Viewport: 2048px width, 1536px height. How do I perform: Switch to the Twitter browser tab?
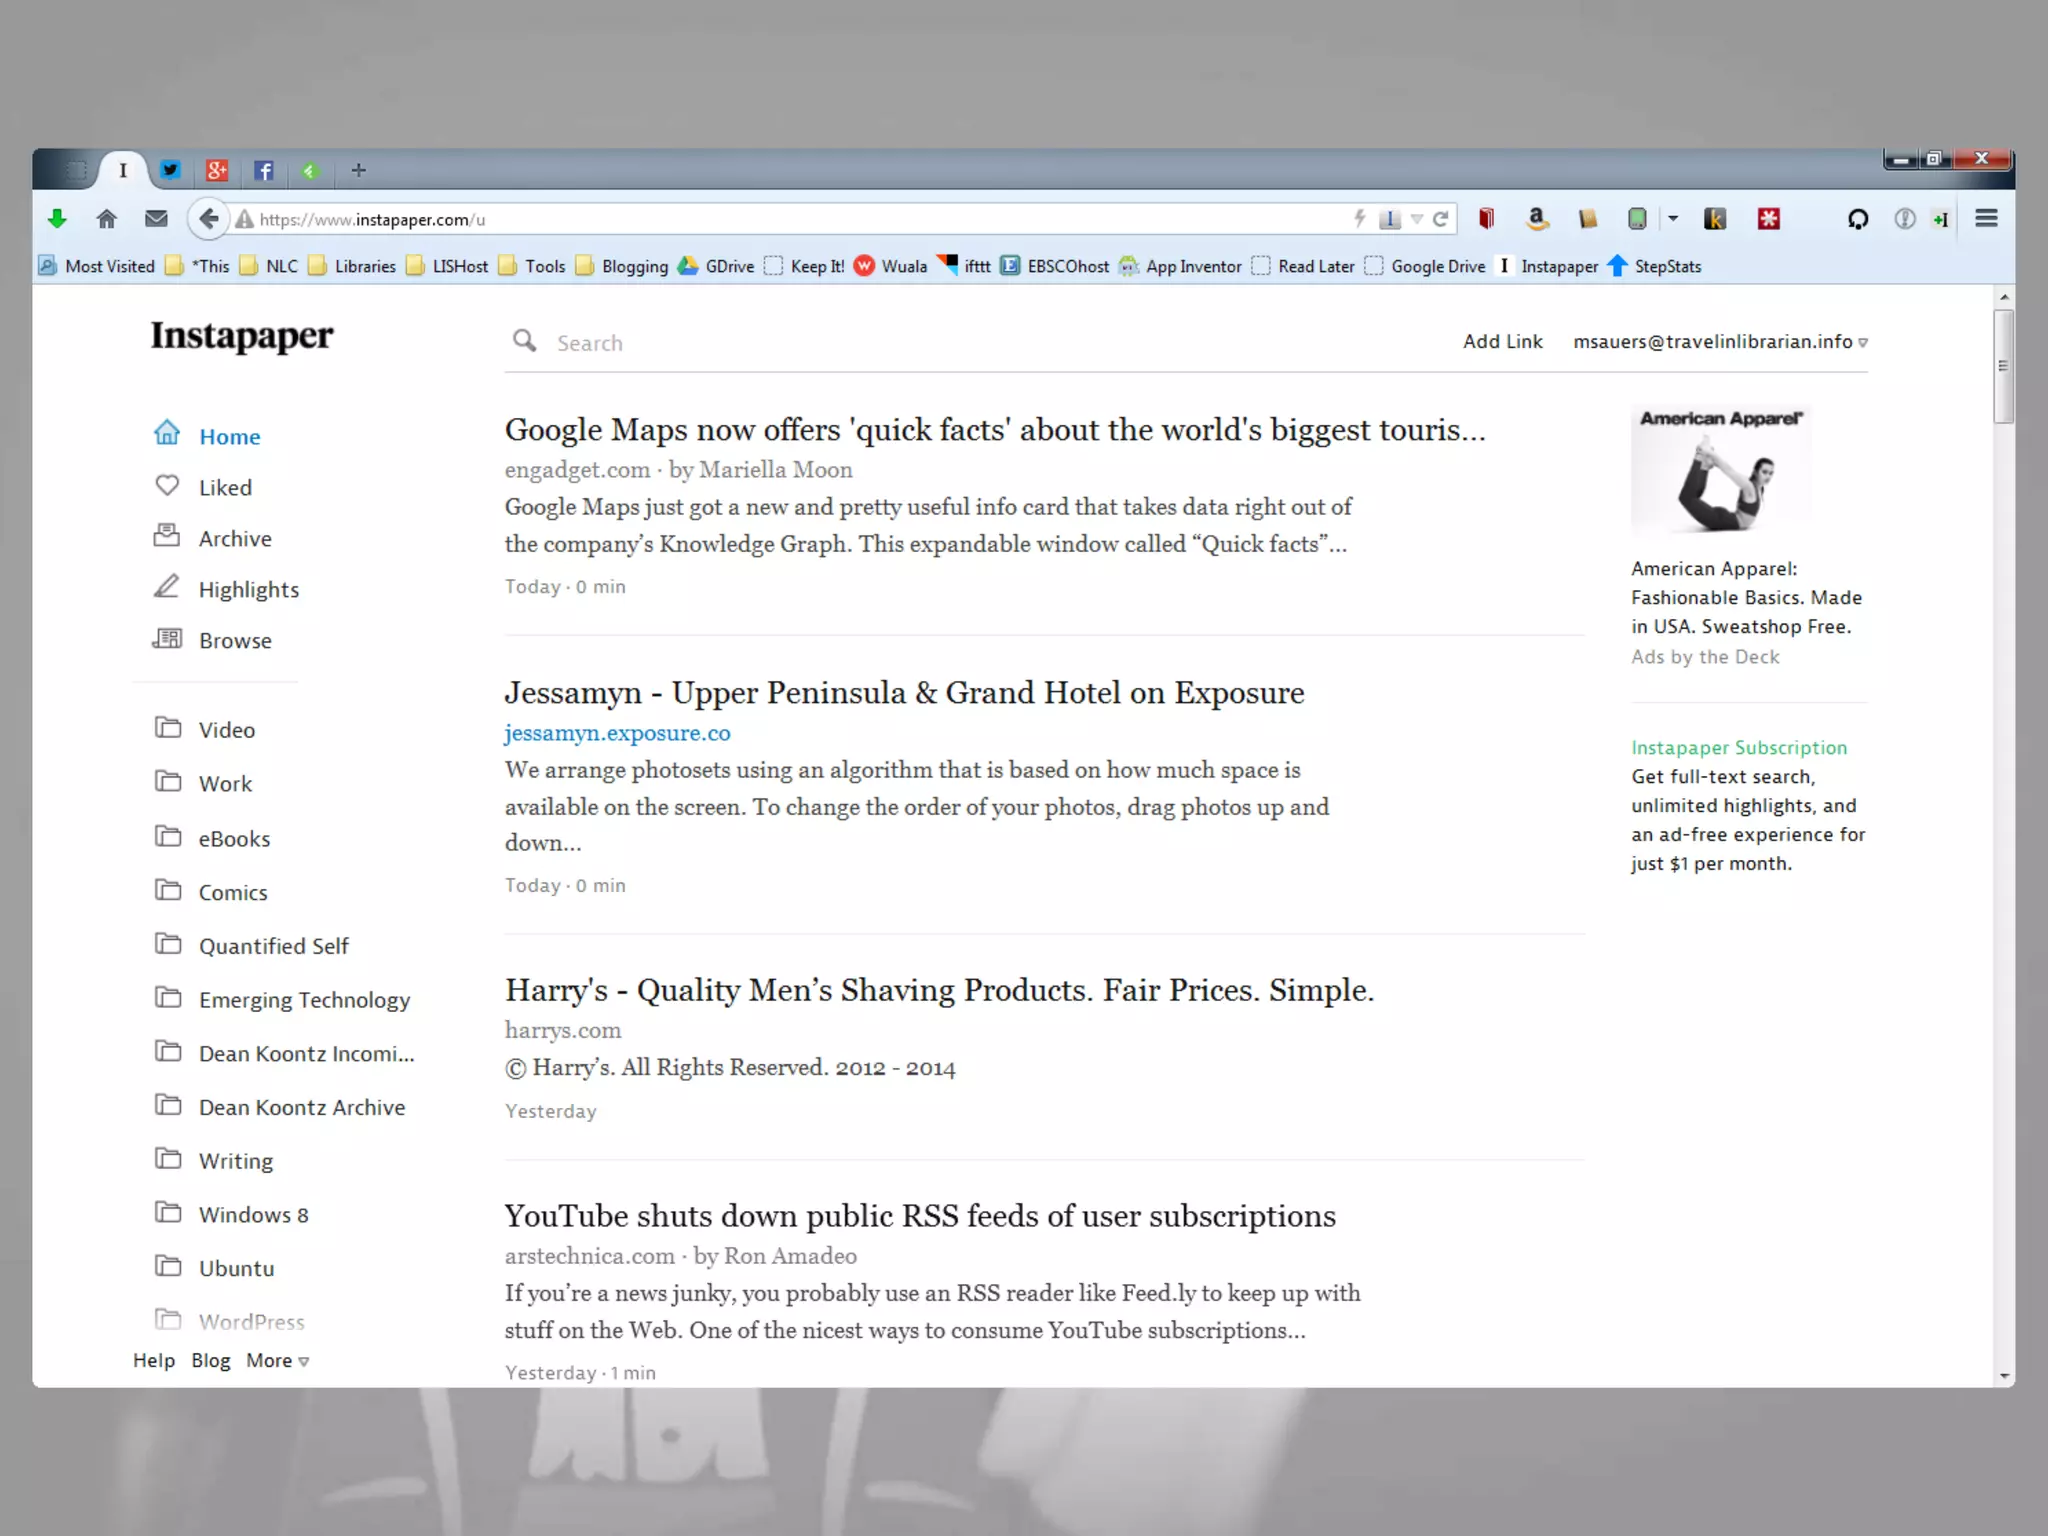tap(170, 170)
